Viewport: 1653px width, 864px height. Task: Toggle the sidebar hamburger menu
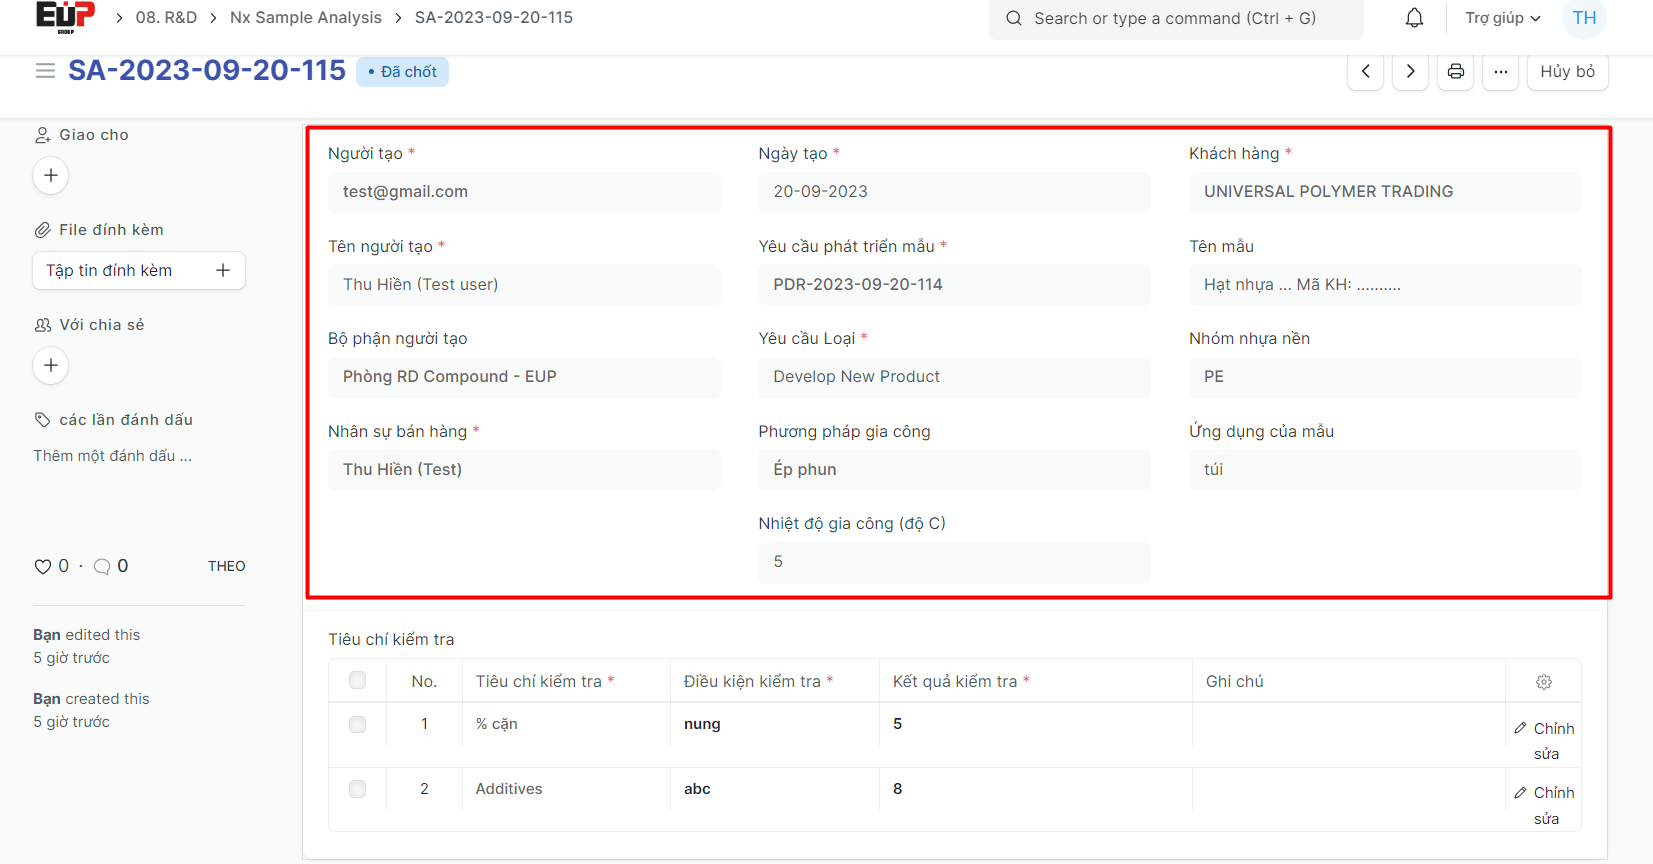coord(45,71)
